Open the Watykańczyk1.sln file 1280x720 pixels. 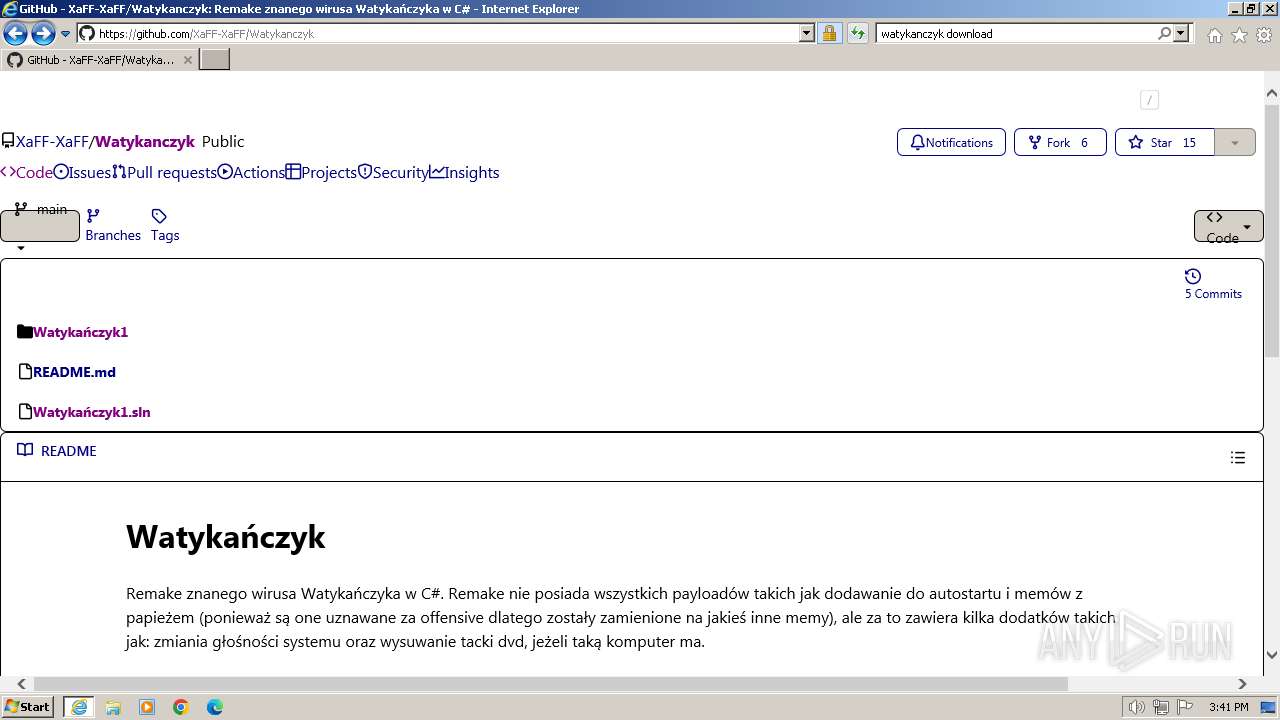[x=91, y=412]
